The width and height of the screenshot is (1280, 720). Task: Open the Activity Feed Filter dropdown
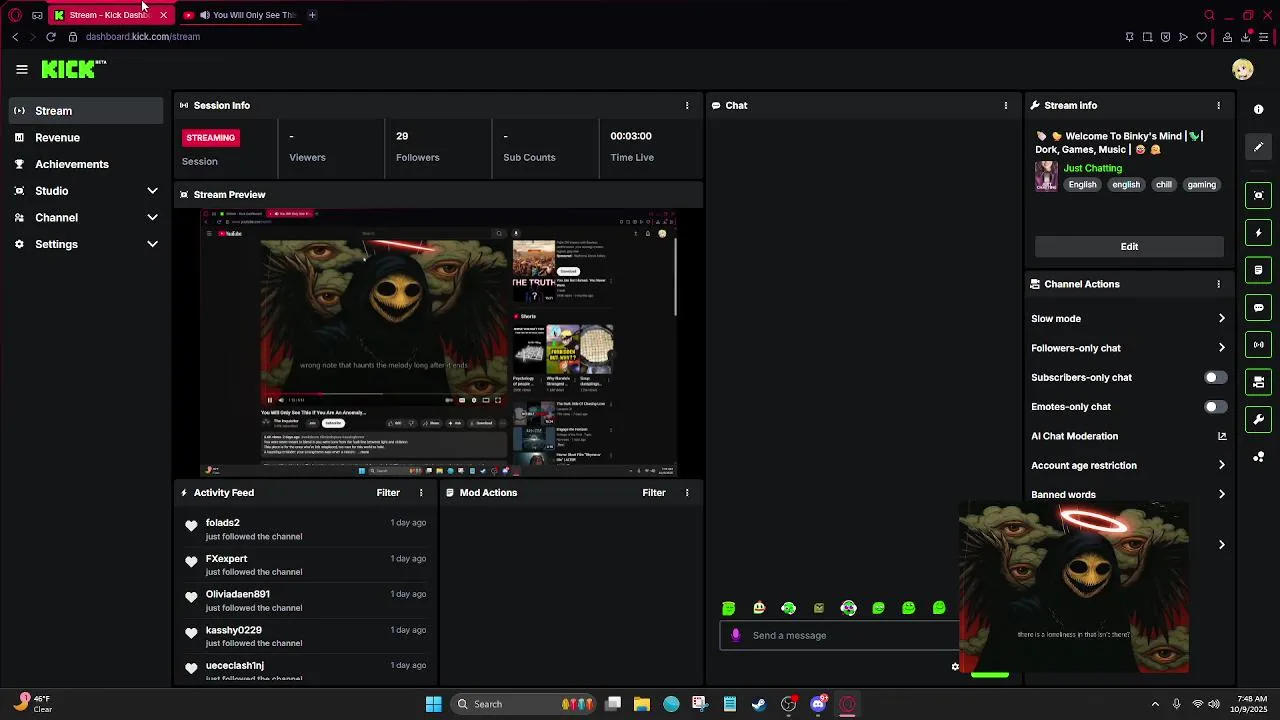388,492
